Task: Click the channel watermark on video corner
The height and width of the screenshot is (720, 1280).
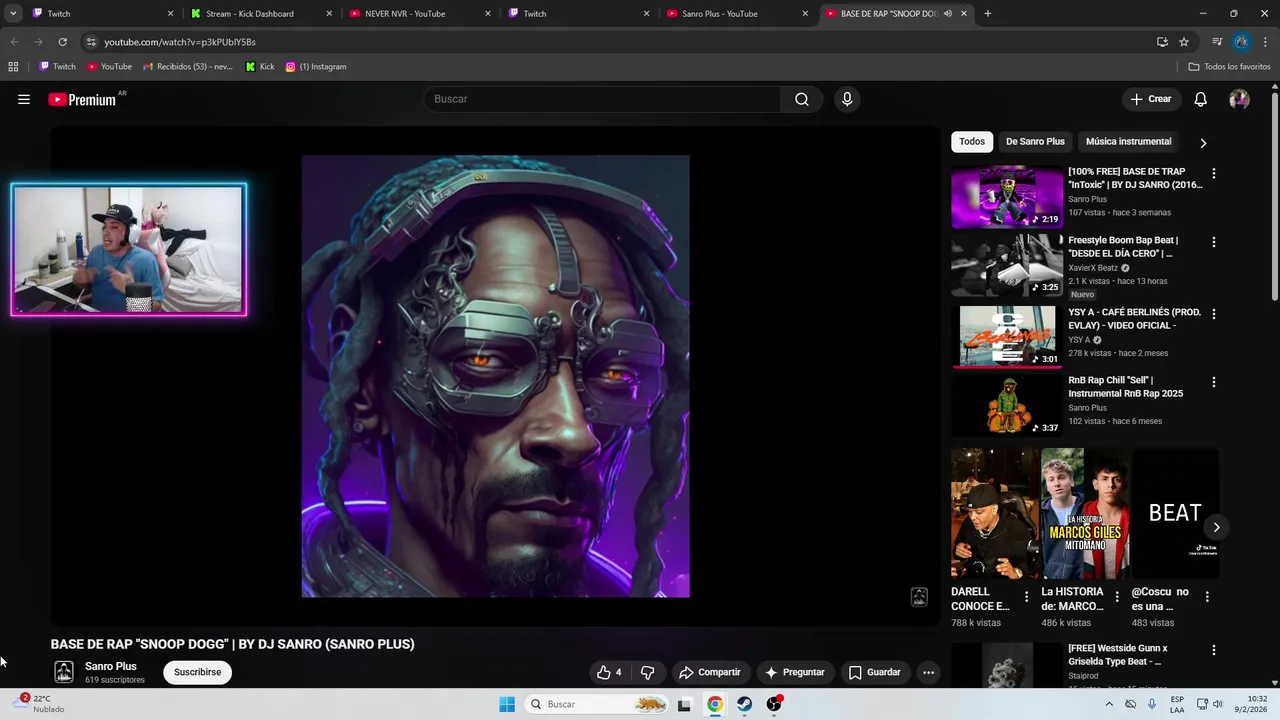Action: pyautogui.click(x=919, y=597)
